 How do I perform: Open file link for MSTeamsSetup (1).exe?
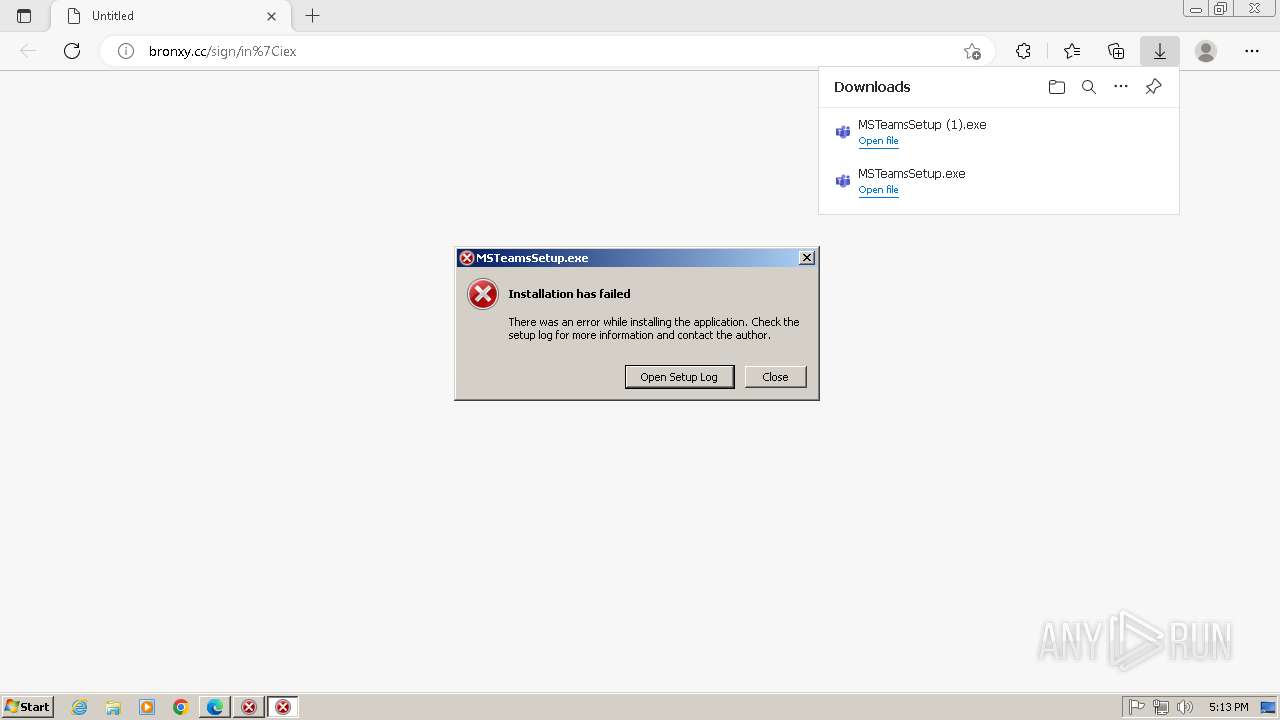[x=878, y=141]
